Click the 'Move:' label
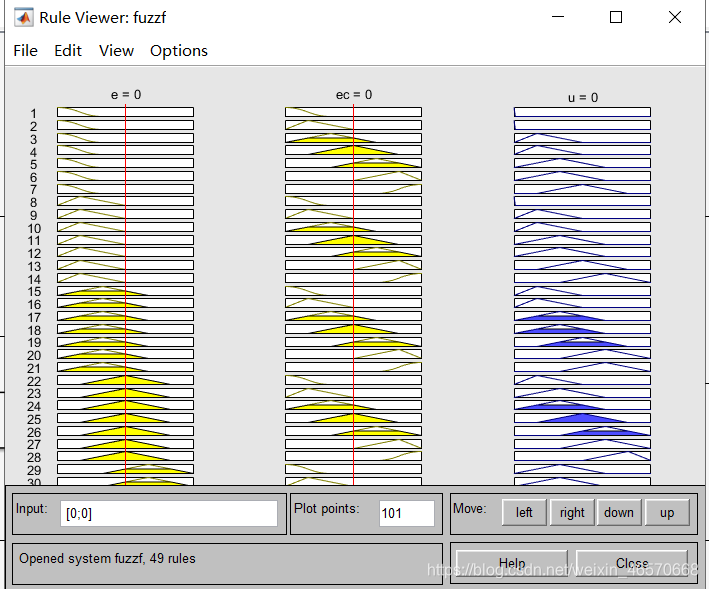Screen dimensions: 709x589 click(470, 509)
